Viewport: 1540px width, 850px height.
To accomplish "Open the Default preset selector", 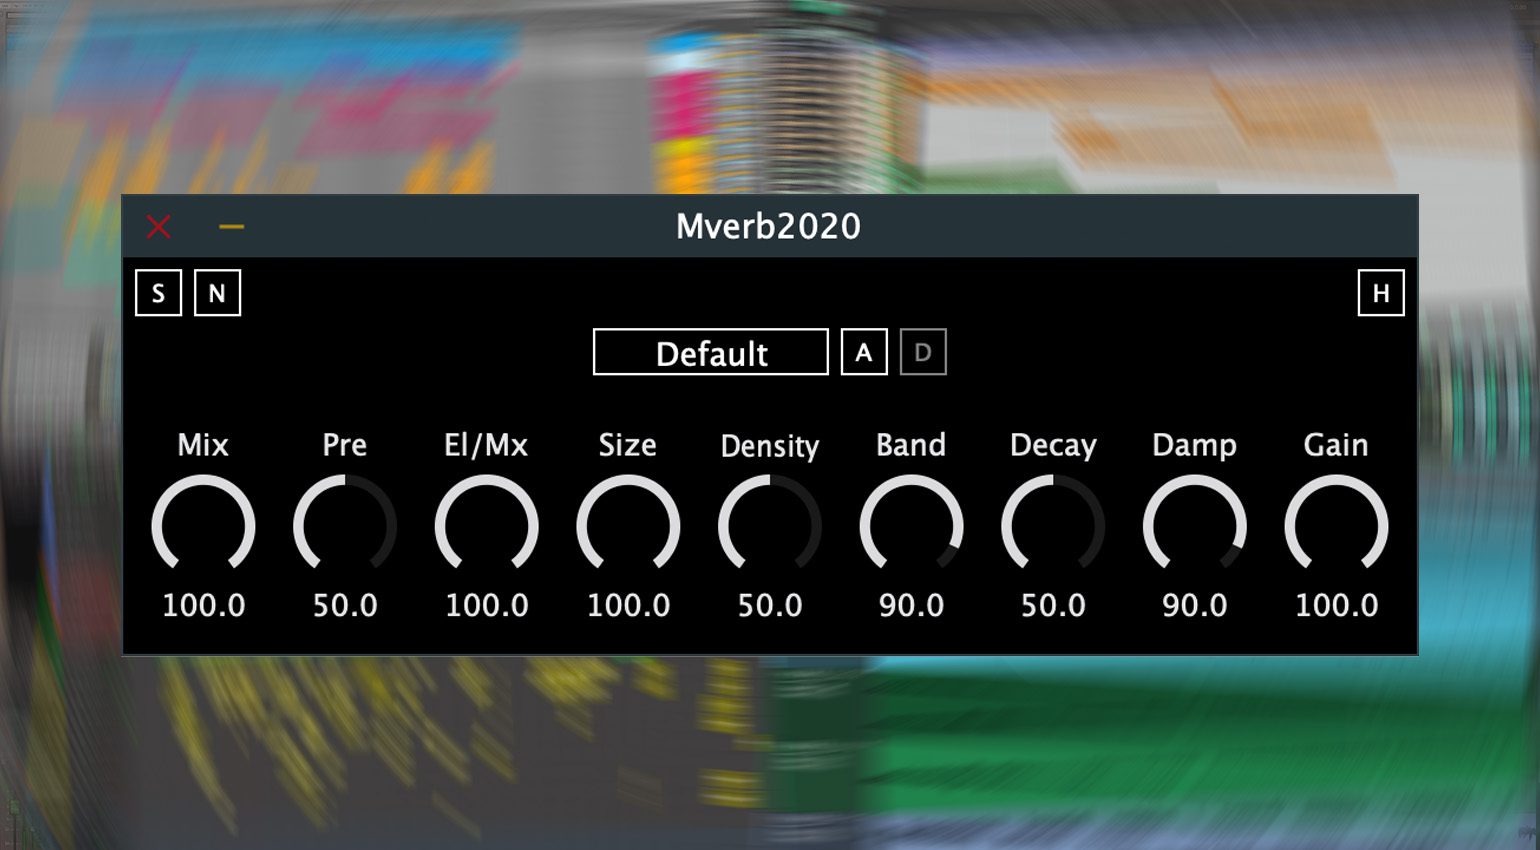I will [711, 352].
